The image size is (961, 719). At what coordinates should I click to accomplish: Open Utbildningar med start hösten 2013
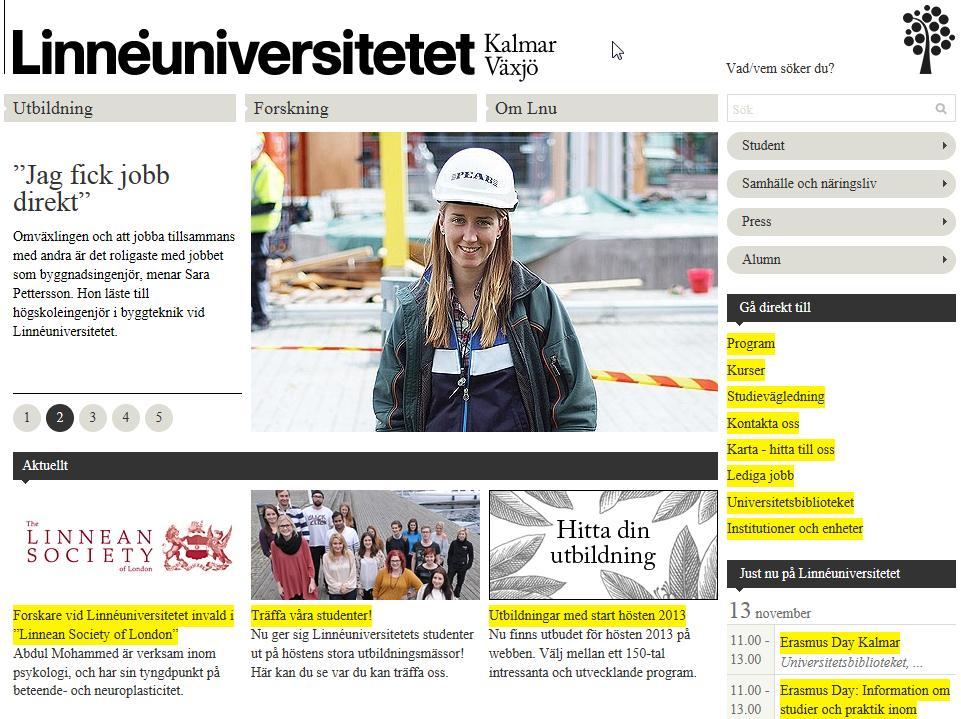coord(587,615)
